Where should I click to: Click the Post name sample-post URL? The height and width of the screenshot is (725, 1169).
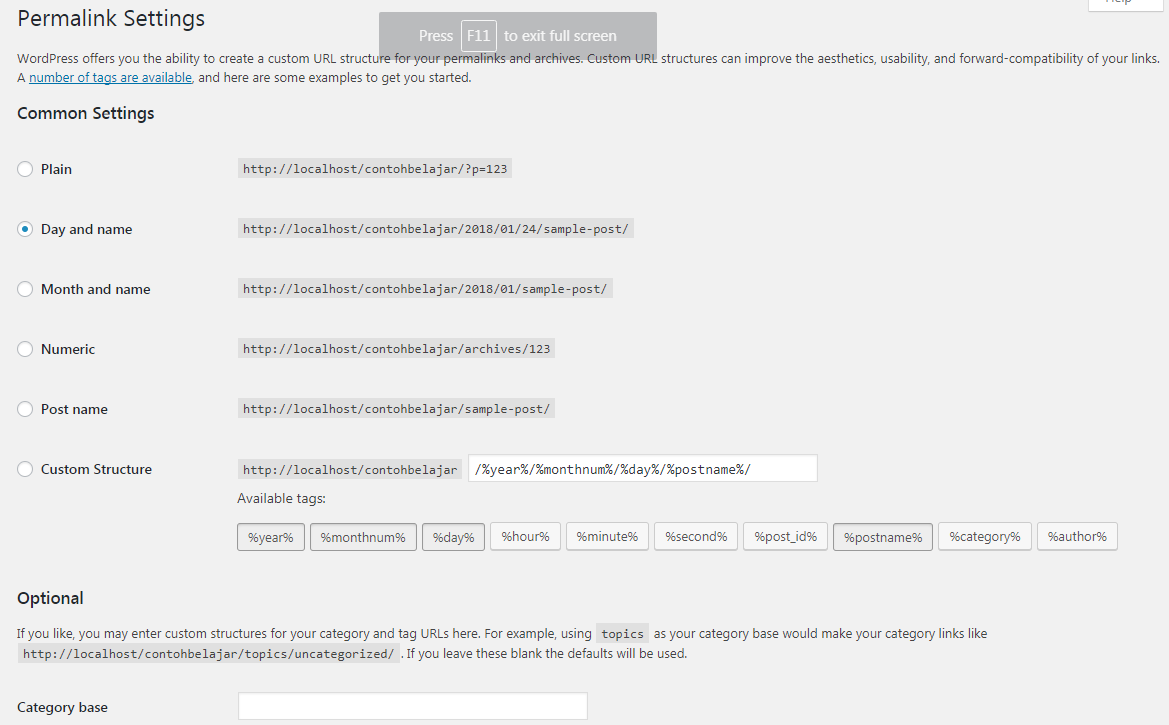point(396,409)
